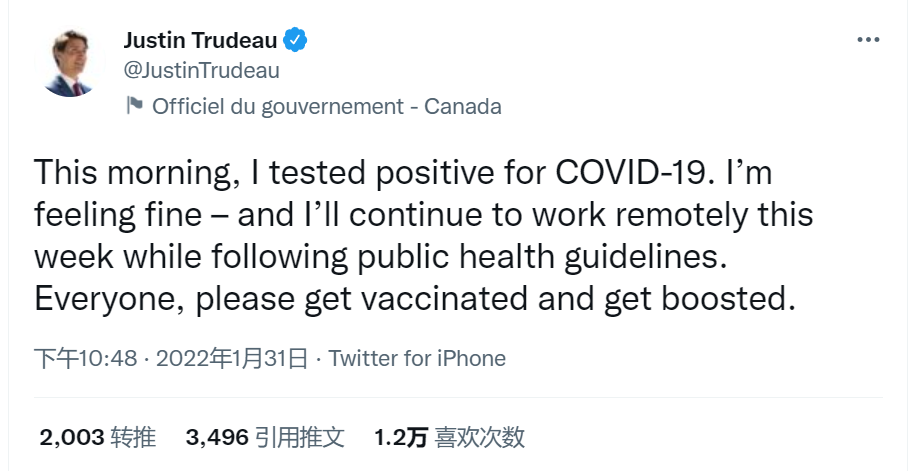913x471 pixels.
Task: Click the blue verified checkmark badge
Action: (295, 40)
